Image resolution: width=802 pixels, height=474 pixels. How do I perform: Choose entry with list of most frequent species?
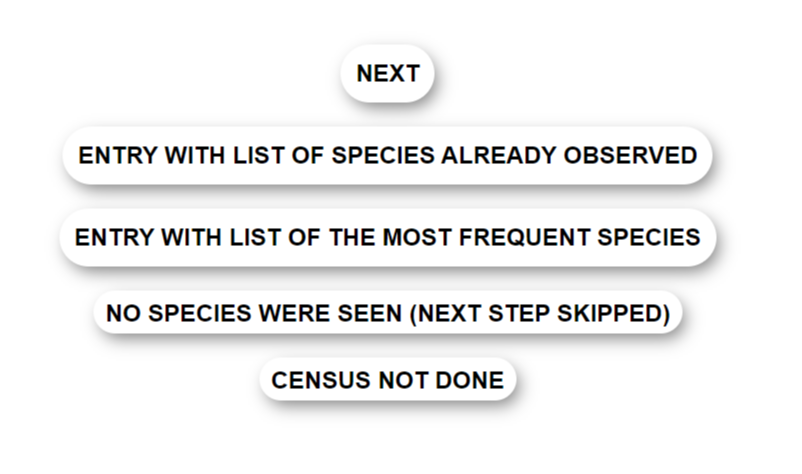pyautogui.click(x=387, y=238)
